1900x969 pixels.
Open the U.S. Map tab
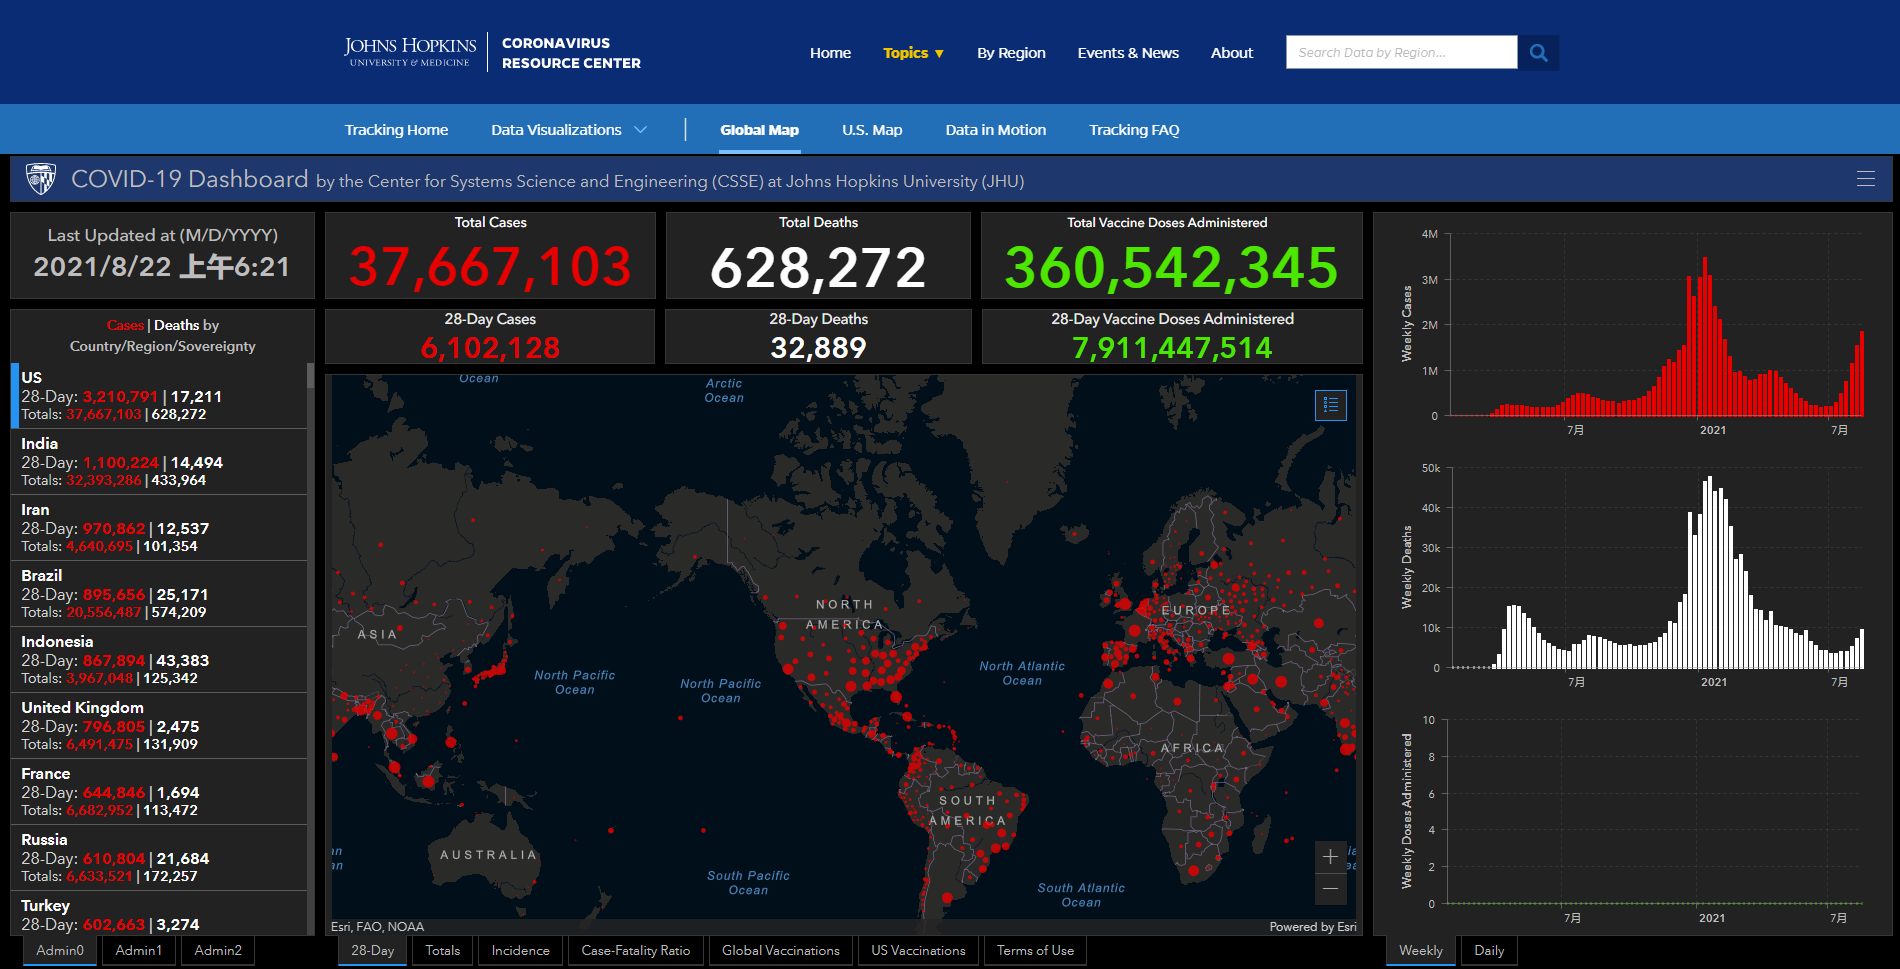pyautogui.click(x=871, y=130)
